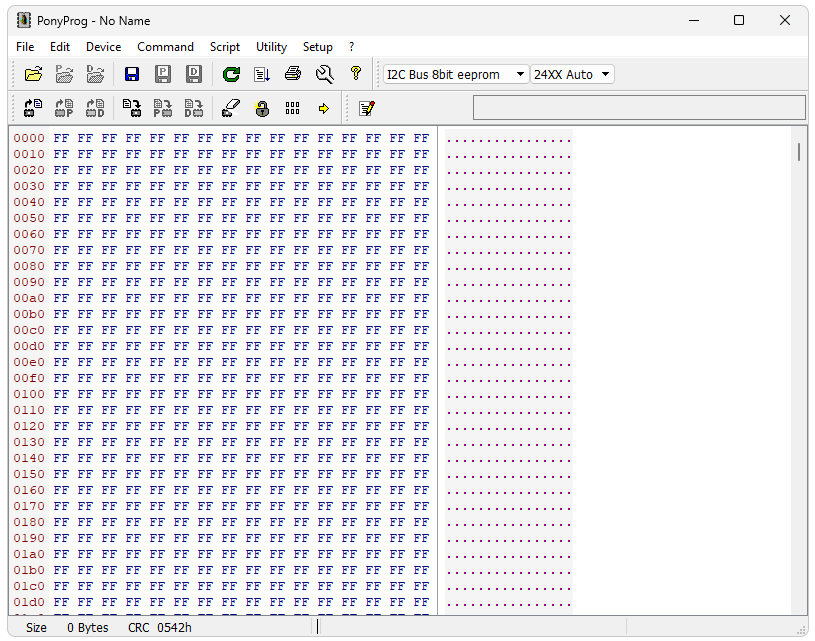Click the Save Data floppy icon
The image size is (815, 641).
194,74
